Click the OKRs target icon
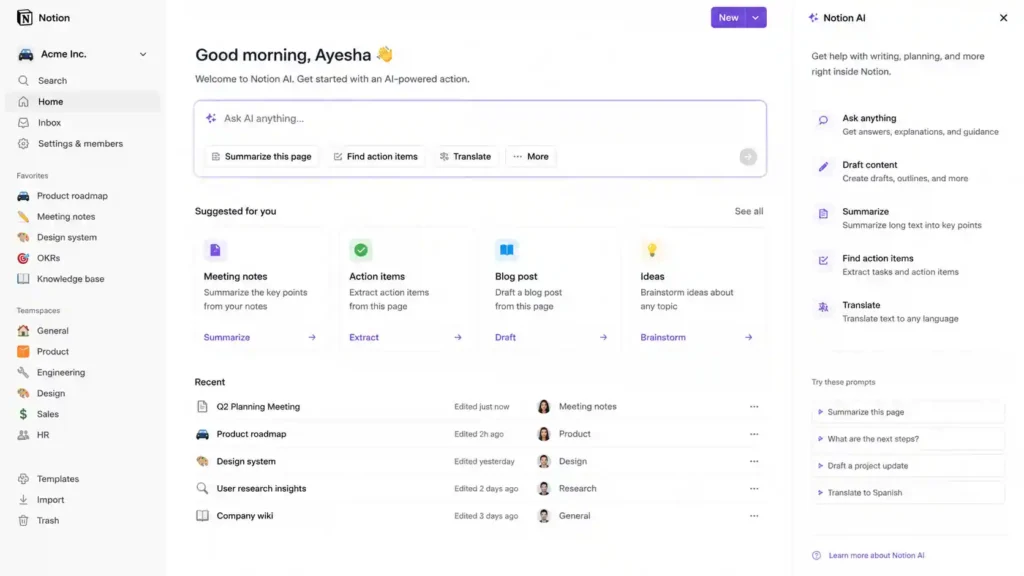 (24, 258)
